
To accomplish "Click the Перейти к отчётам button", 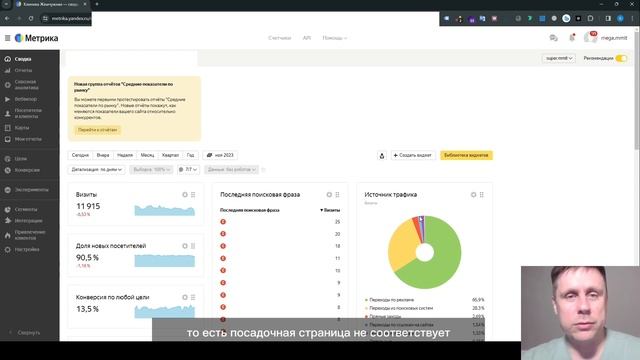I will (98, 130).
